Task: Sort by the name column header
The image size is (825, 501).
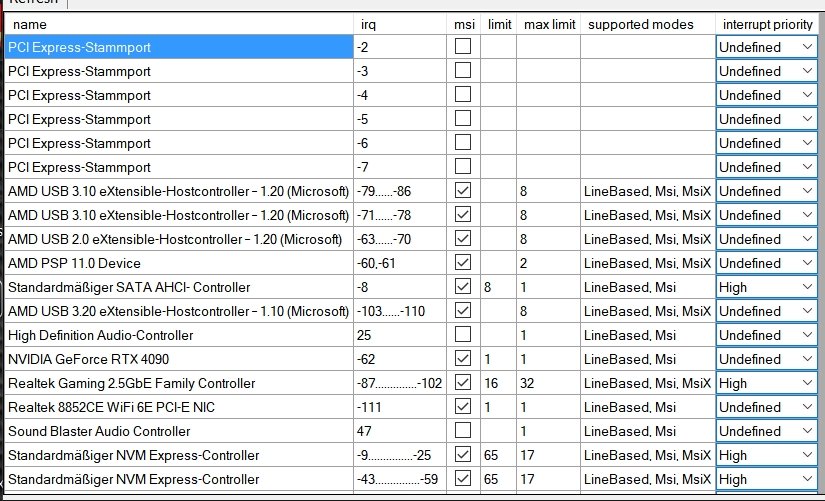Action: click(179, 24)
